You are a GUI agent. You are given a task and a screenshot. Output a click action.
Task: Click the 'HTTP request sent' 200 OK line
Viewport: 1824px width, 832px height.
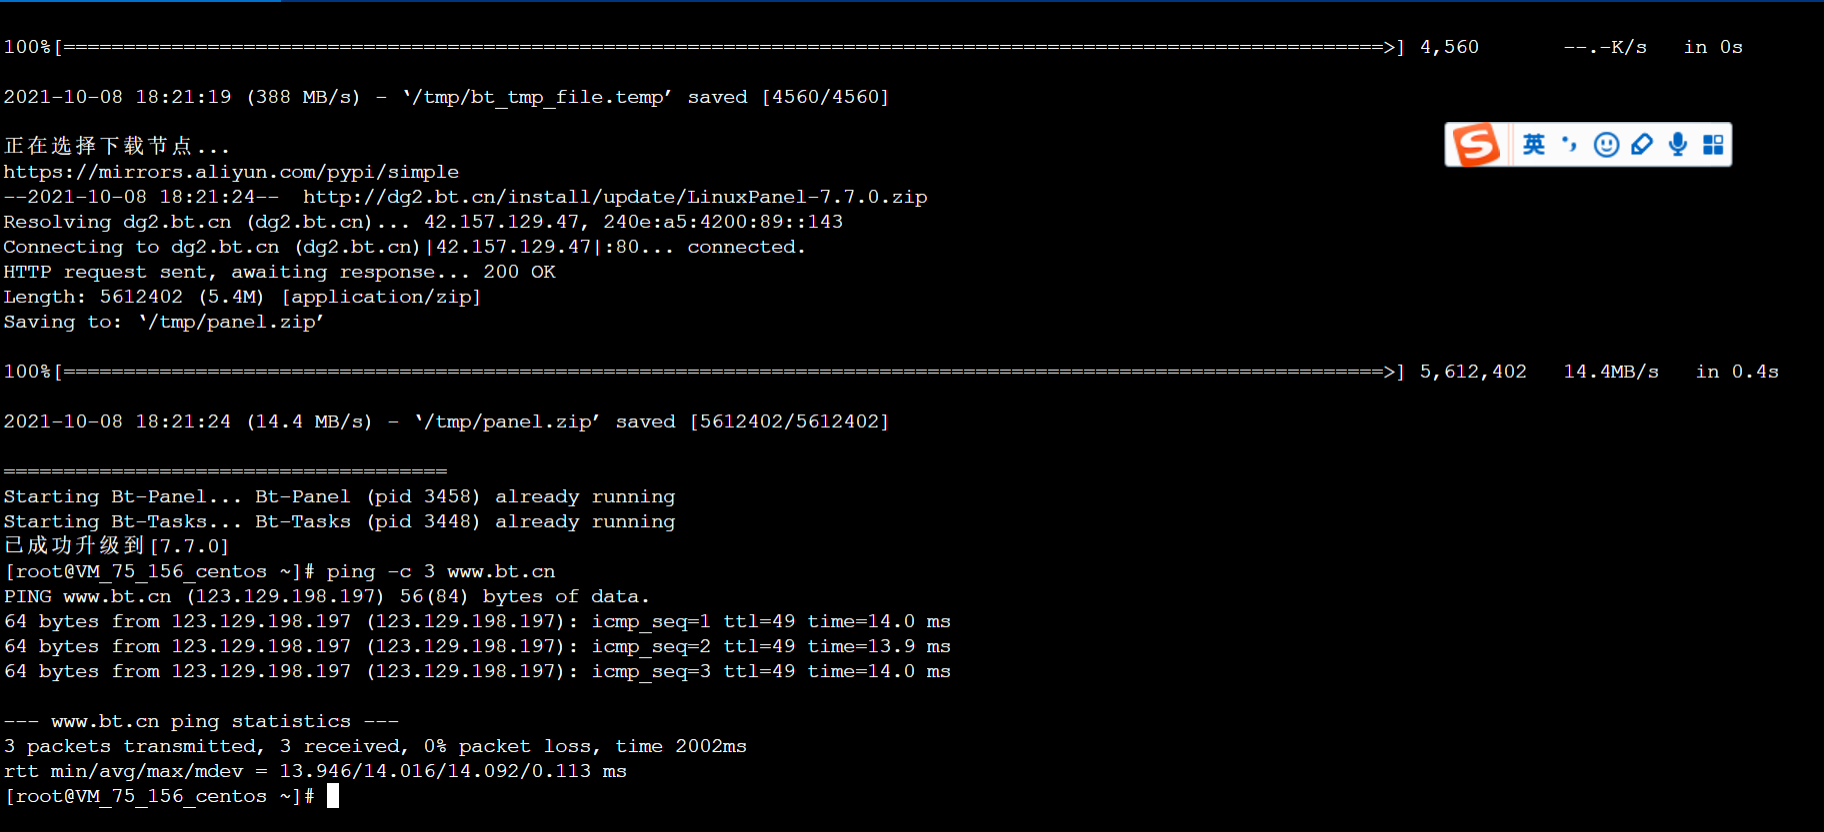(279, 272)
